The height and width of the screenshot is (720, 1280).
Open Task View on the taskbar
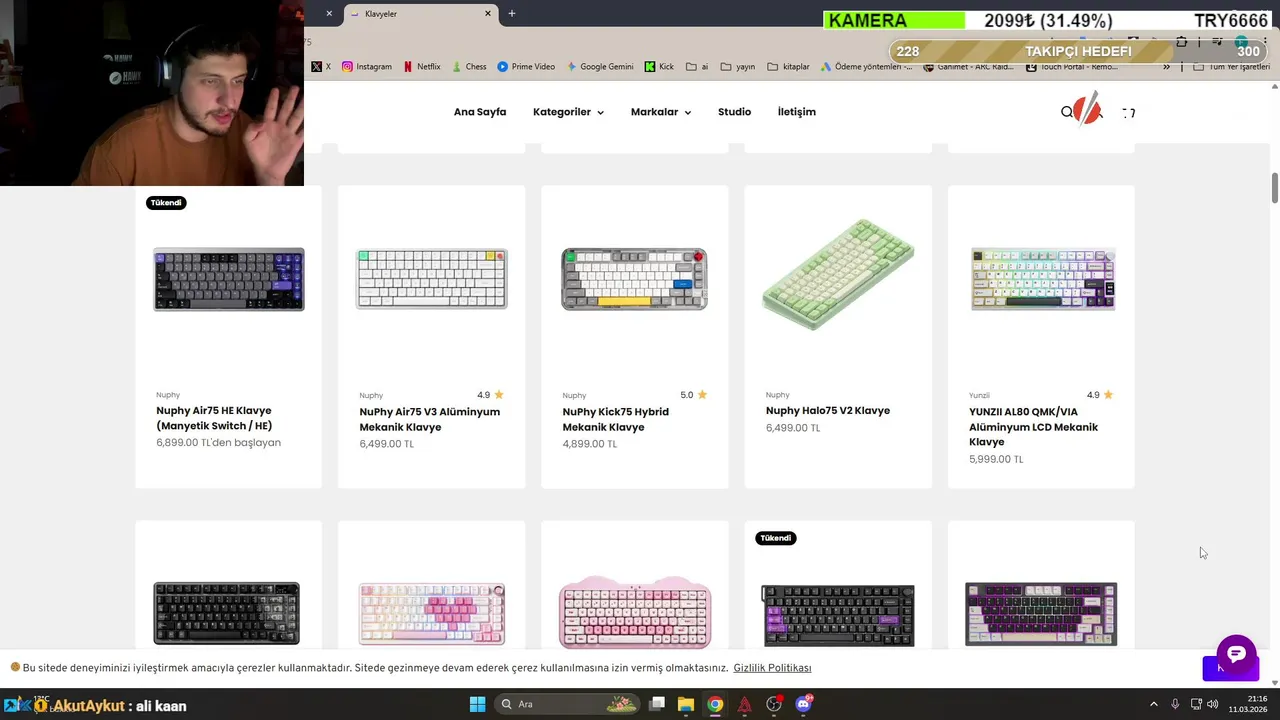(657, 704)
